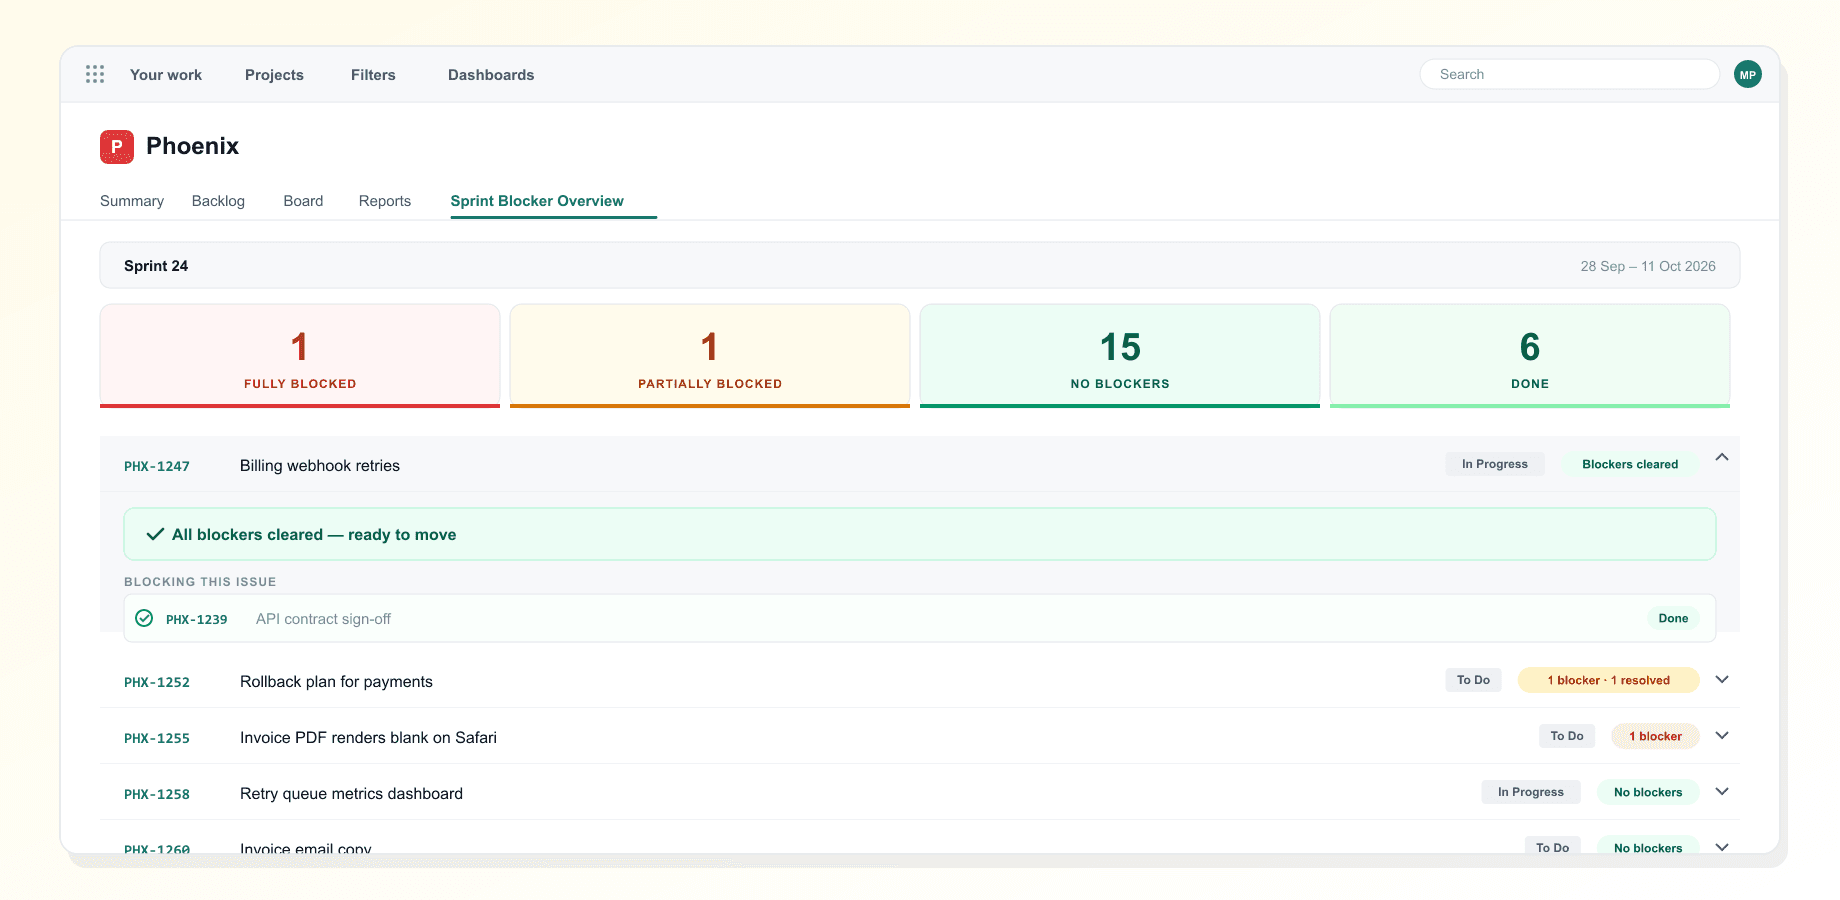The image size is (1840, 900).
Task: Expand the PHX-1258 Retry queue metrics row
Action: point(1722,792)
